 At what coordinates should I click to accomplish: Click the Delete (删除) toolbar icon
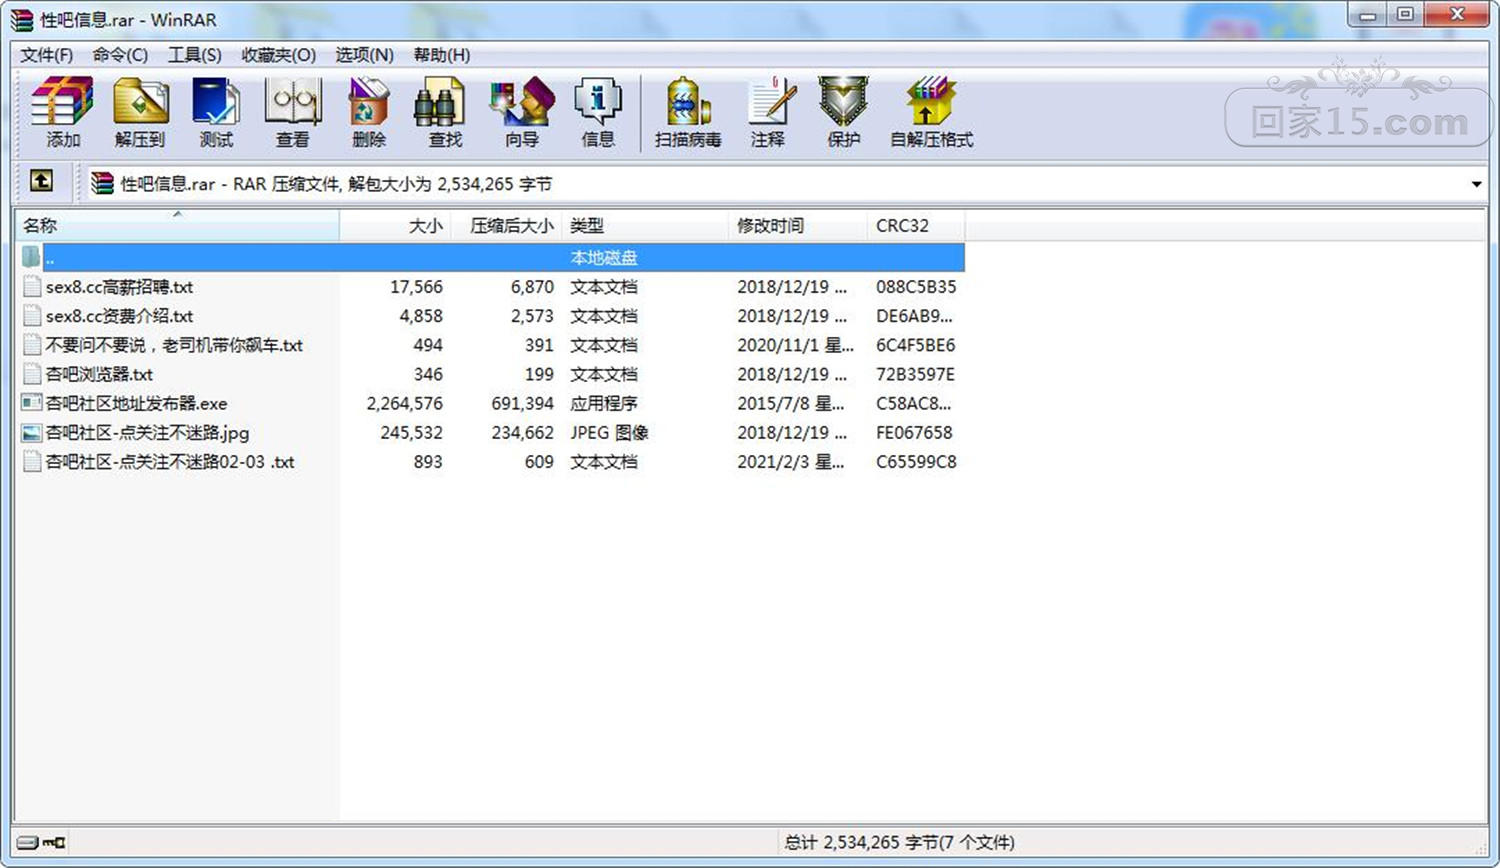(368, 112)
